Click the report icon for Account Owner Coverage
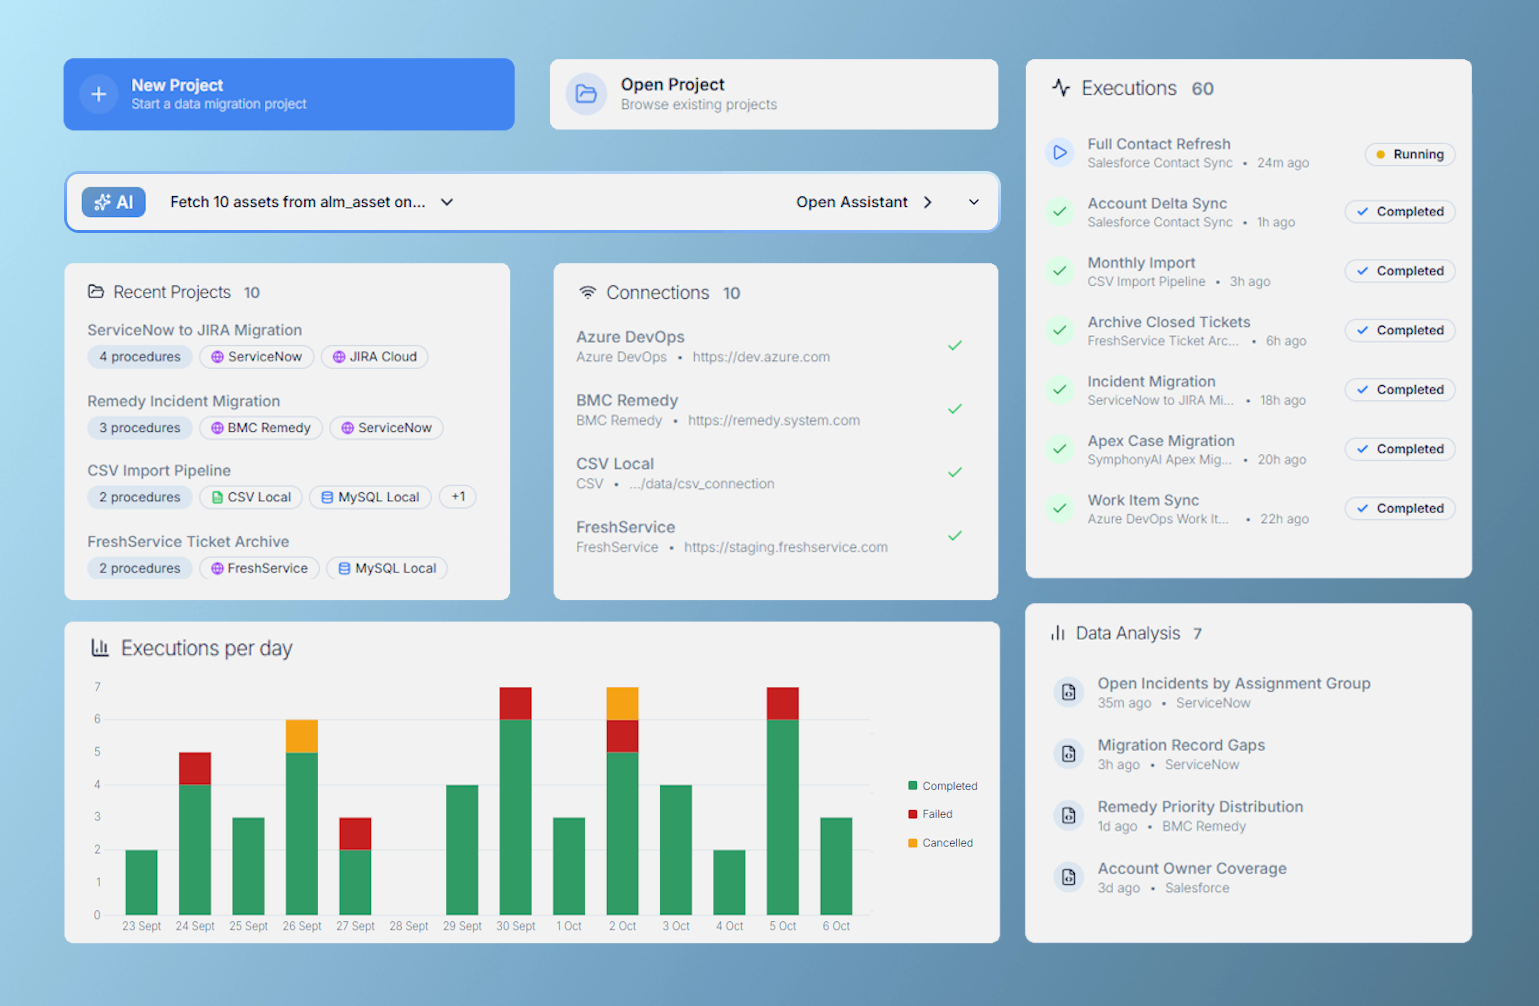The height and width of the screenshot is (1006, 1539). tap(1069, 878)
